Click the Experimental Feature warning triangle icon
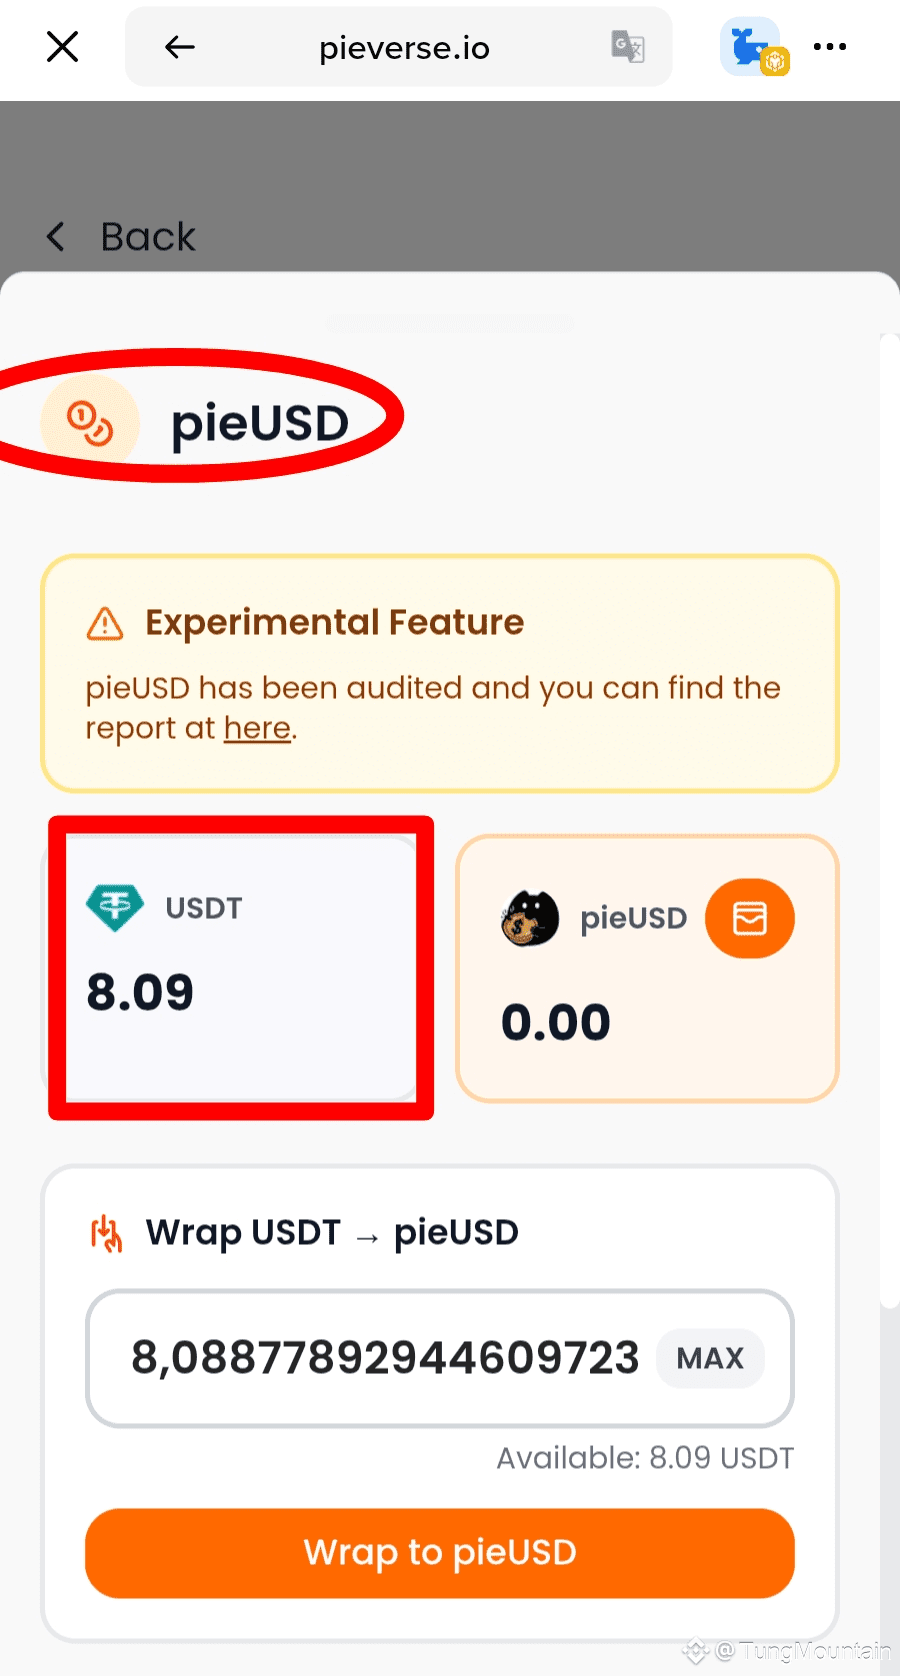900x1676 pixels. (x=104, y=623)
